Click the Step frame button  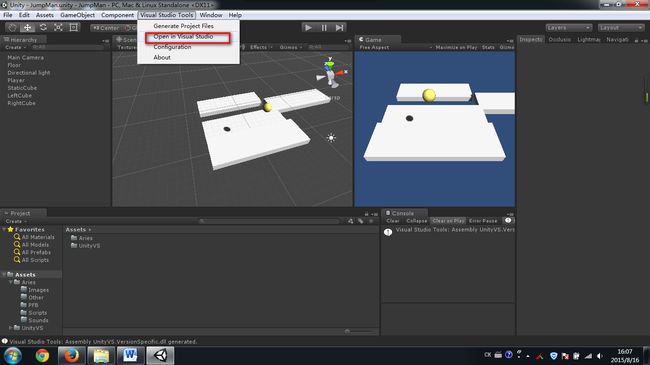click(x=340, y=28)
